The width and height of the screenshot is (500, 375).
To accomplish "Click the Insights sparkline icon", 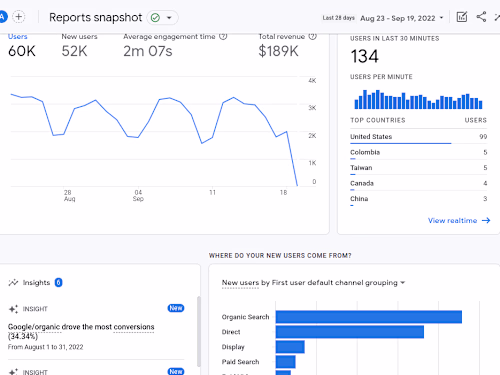I will pyautogui.click(x=13, y=283).
